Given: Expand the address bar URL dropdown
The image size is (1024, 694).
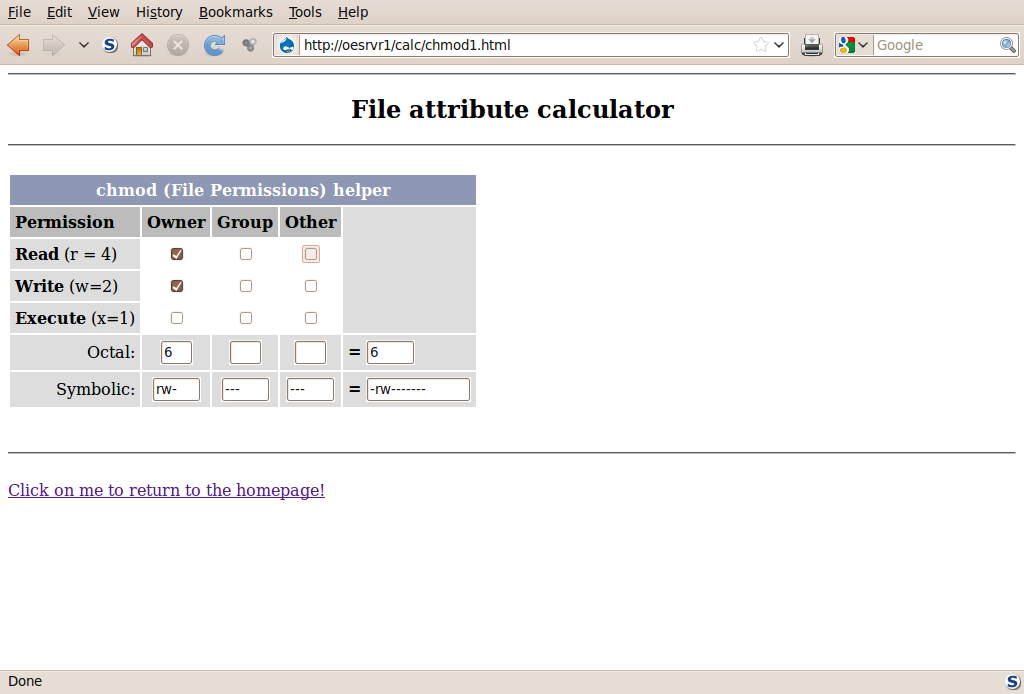Looking at the screenshot, I should tap(779, 45).
